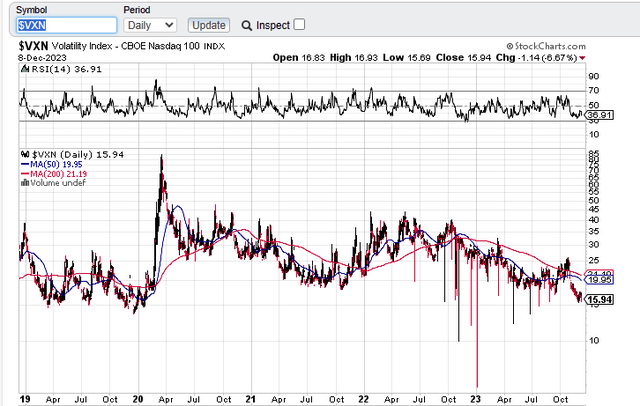640x406 pixels.
Task: Click the $VXN Volatility Index chart title
Action: pyautogui.click(x=122, y=46)
